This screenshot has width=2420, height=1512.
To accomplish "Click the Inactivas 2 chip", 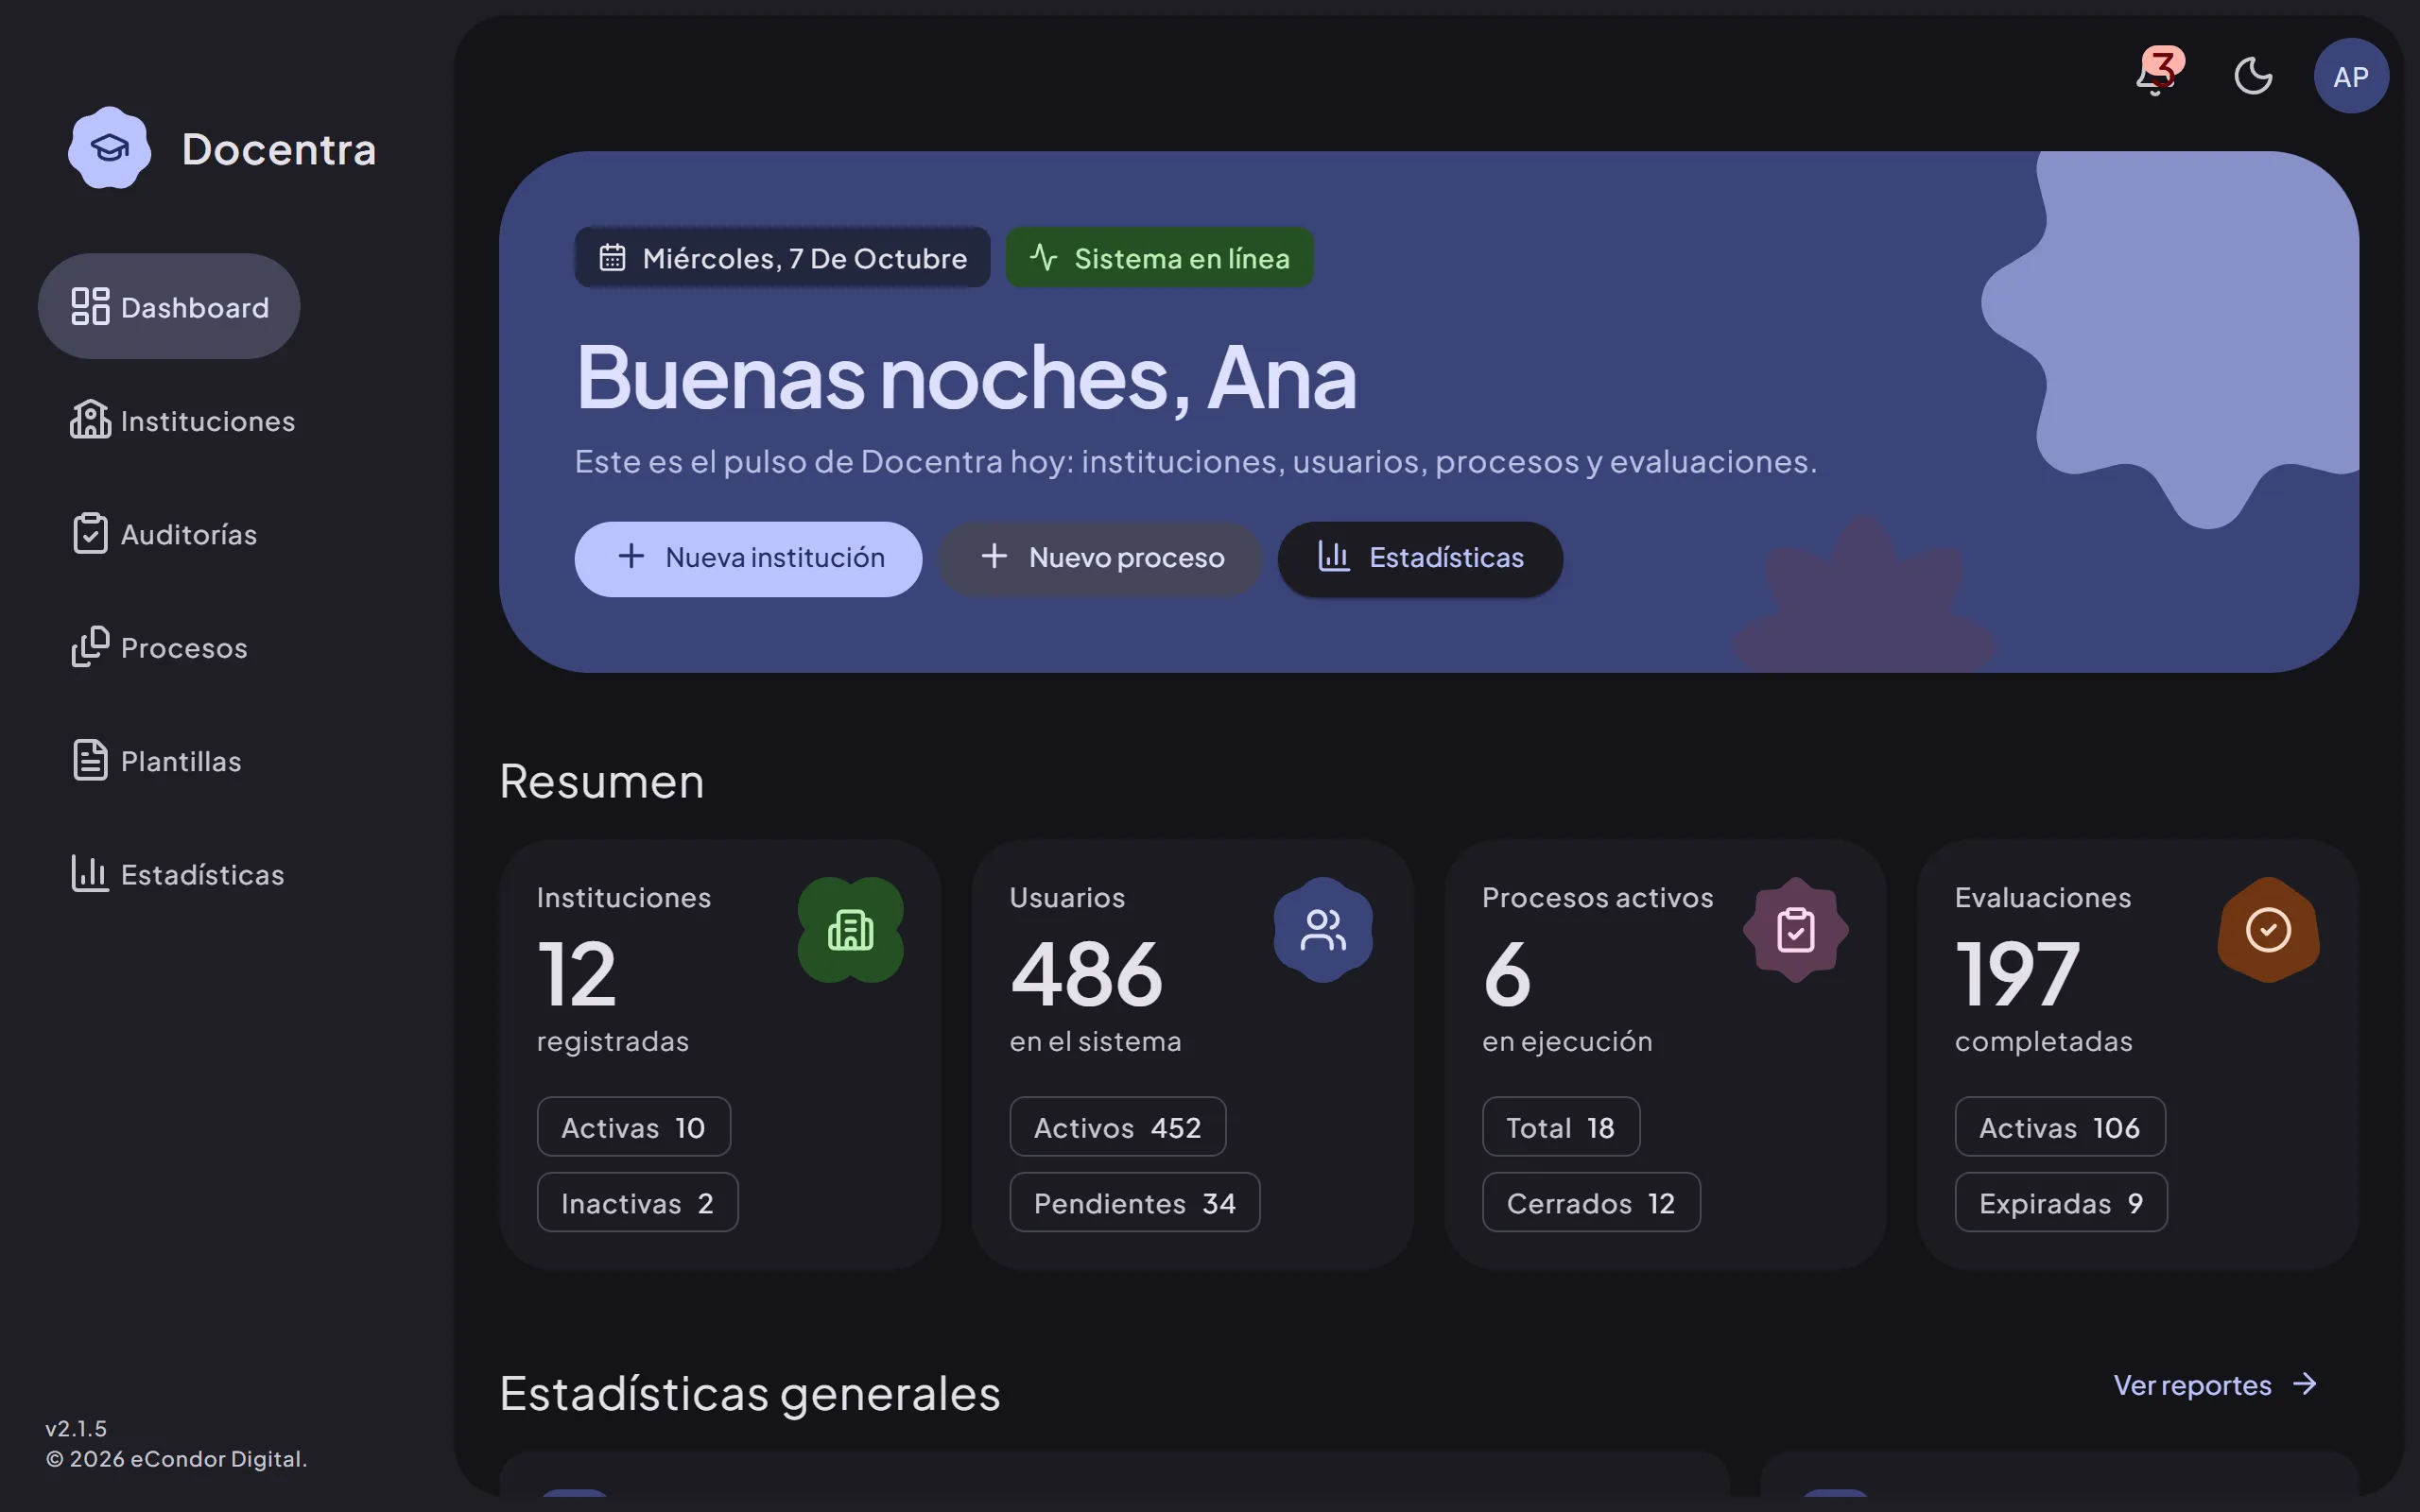I will point(638,1203).
